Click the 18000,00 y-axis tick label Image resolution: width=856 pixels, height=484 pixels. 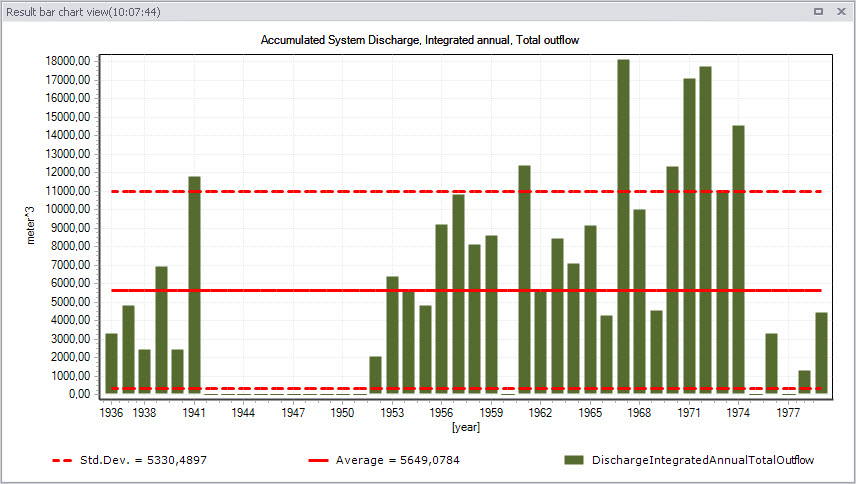point(68,61)
